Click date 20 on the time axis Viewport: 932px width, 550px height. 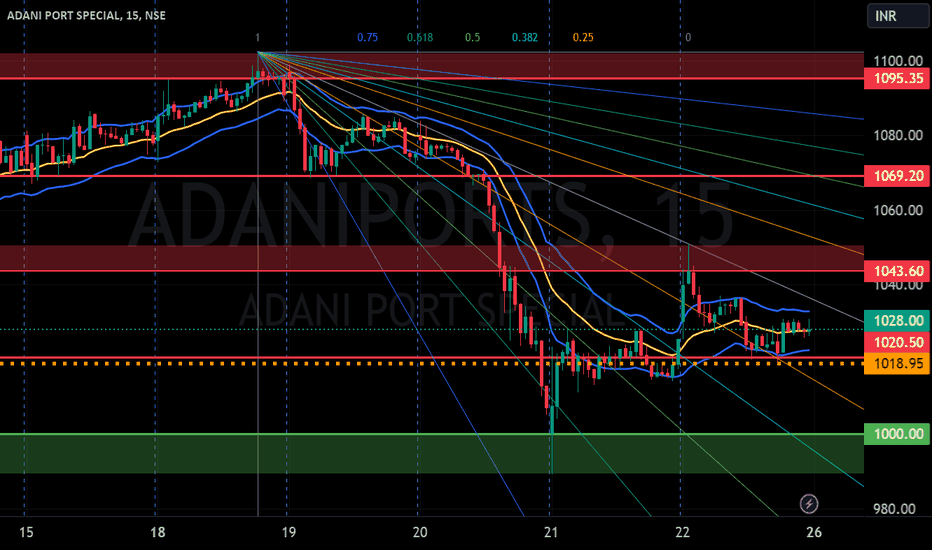[x=420, y=532]
